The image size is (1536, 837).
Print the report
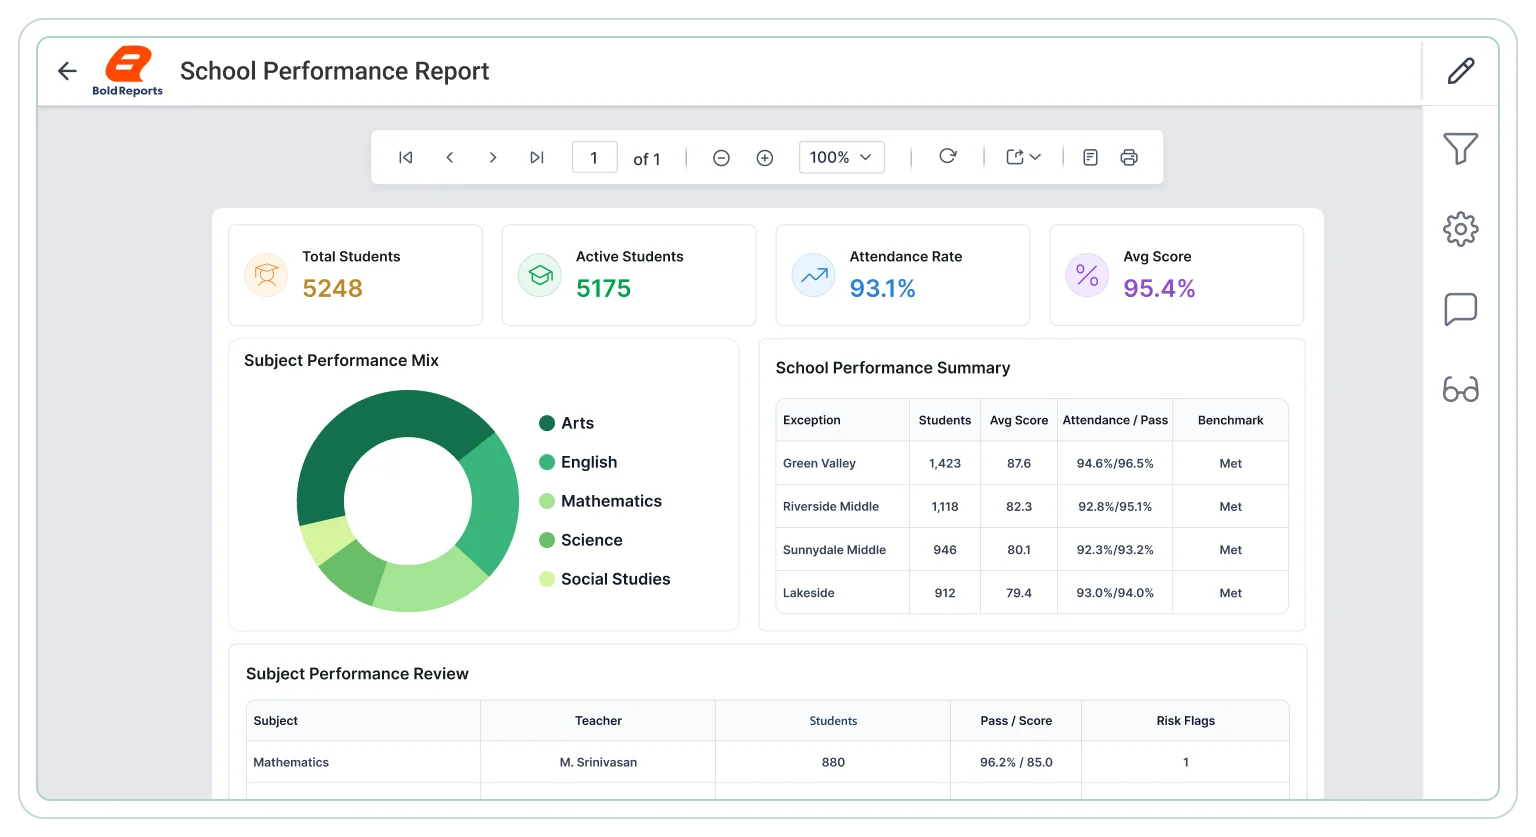(1129, 157)
